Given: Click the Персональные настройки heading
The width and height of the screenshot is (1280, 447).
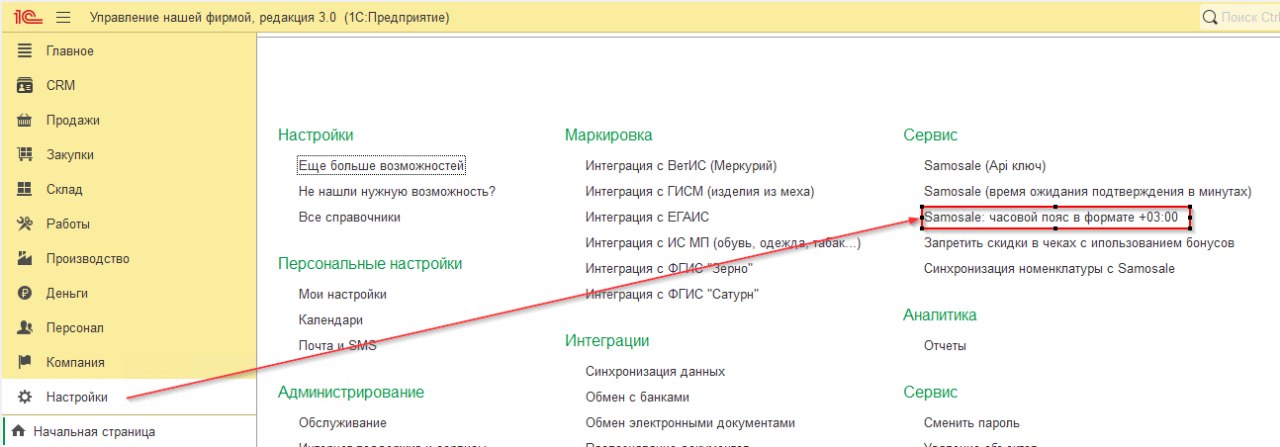Looking at the screenshot, I should [370, 264].
